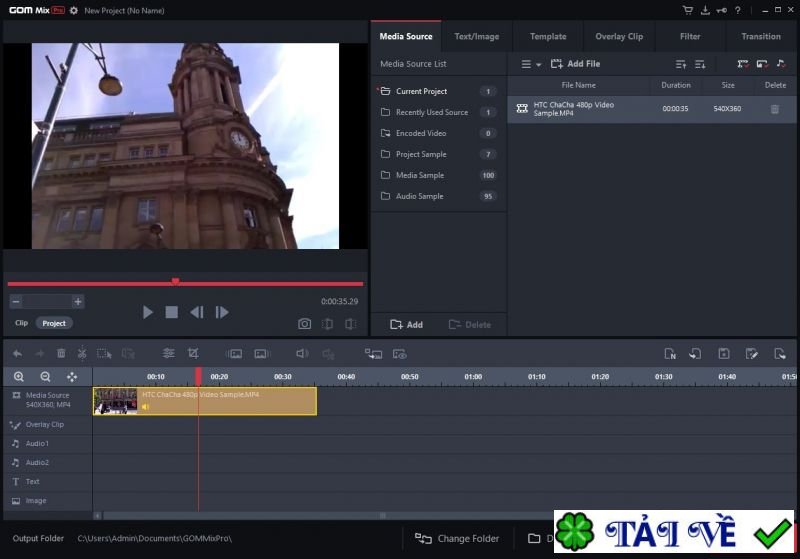Switch to the Transition tab
The image size is (800, 559).
click(760, 36)
